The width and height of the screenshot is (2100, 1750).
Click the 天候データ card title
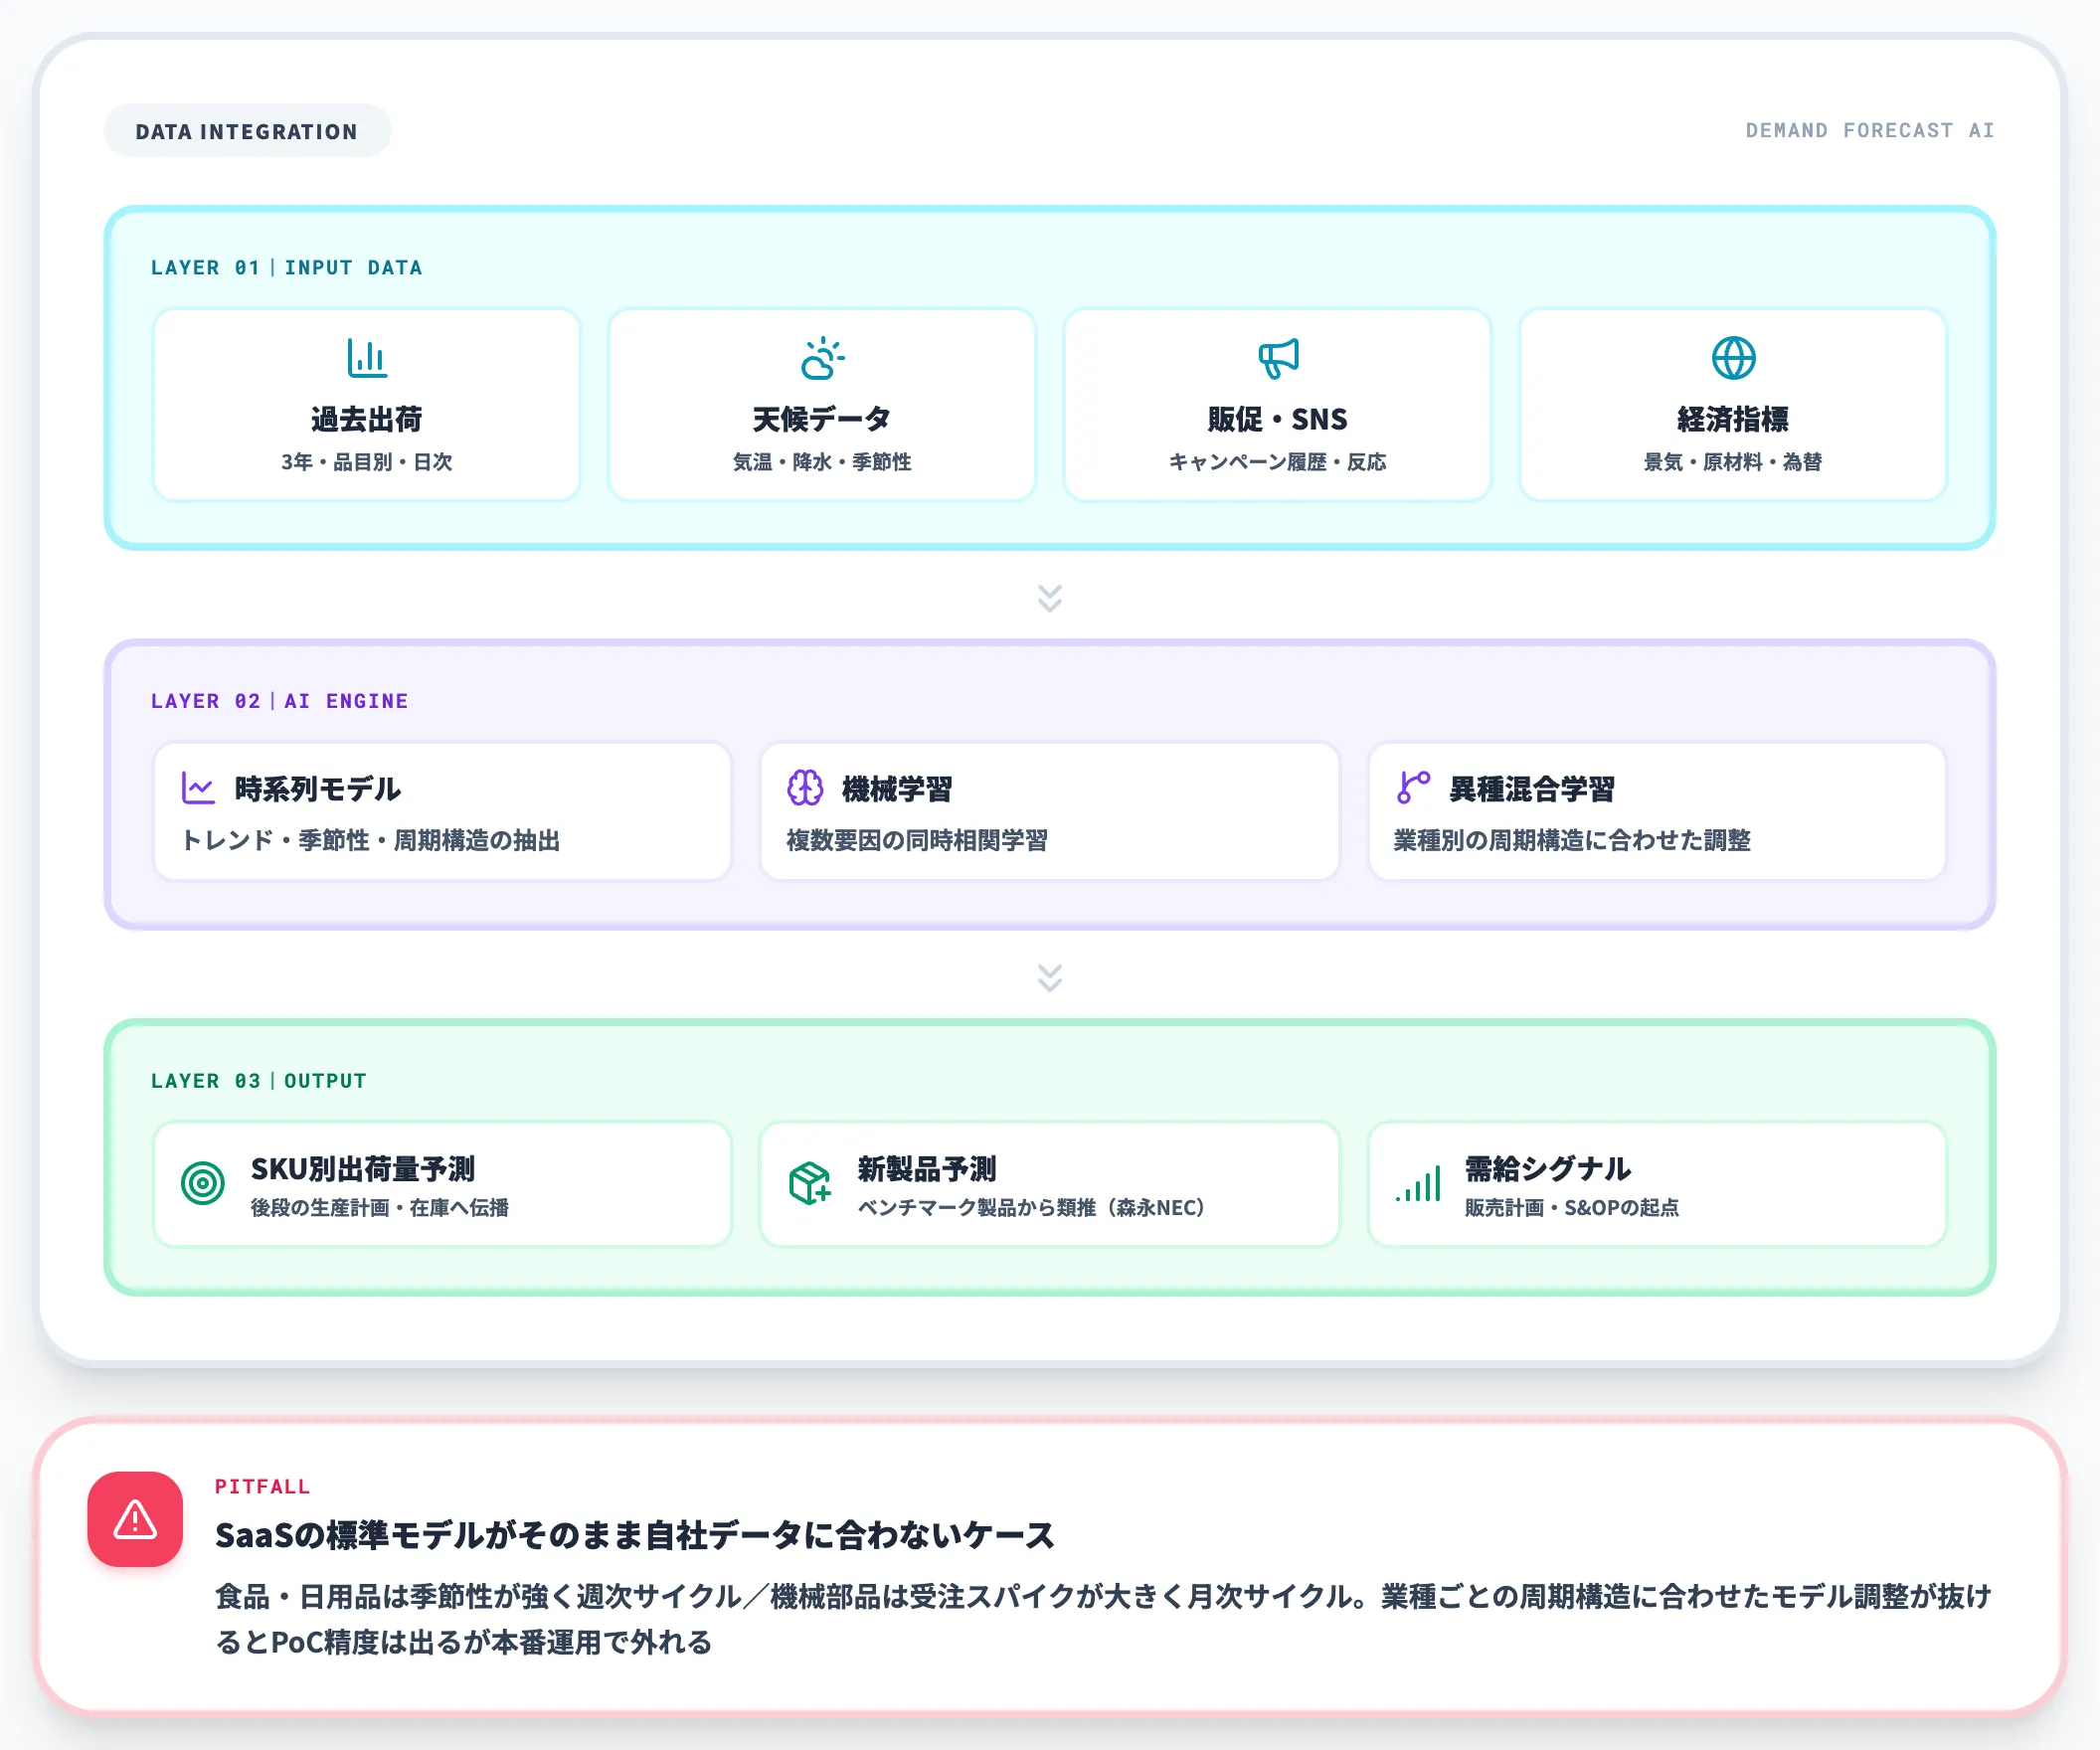pyautogui.click(x=822, y=419)
